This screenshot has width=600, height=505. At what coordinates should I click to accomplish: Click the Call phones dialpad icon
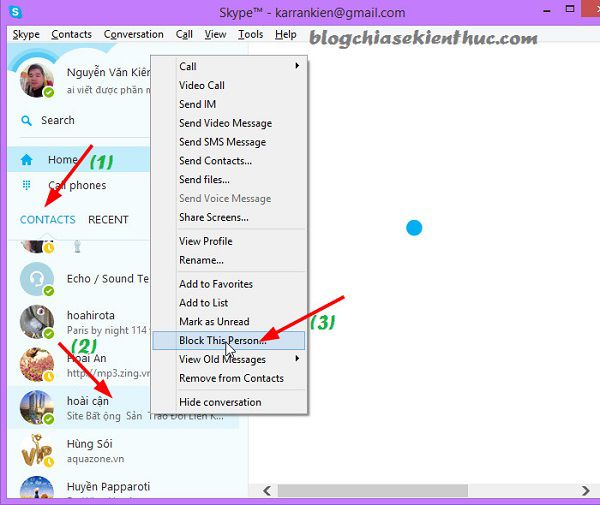point(26,186)
